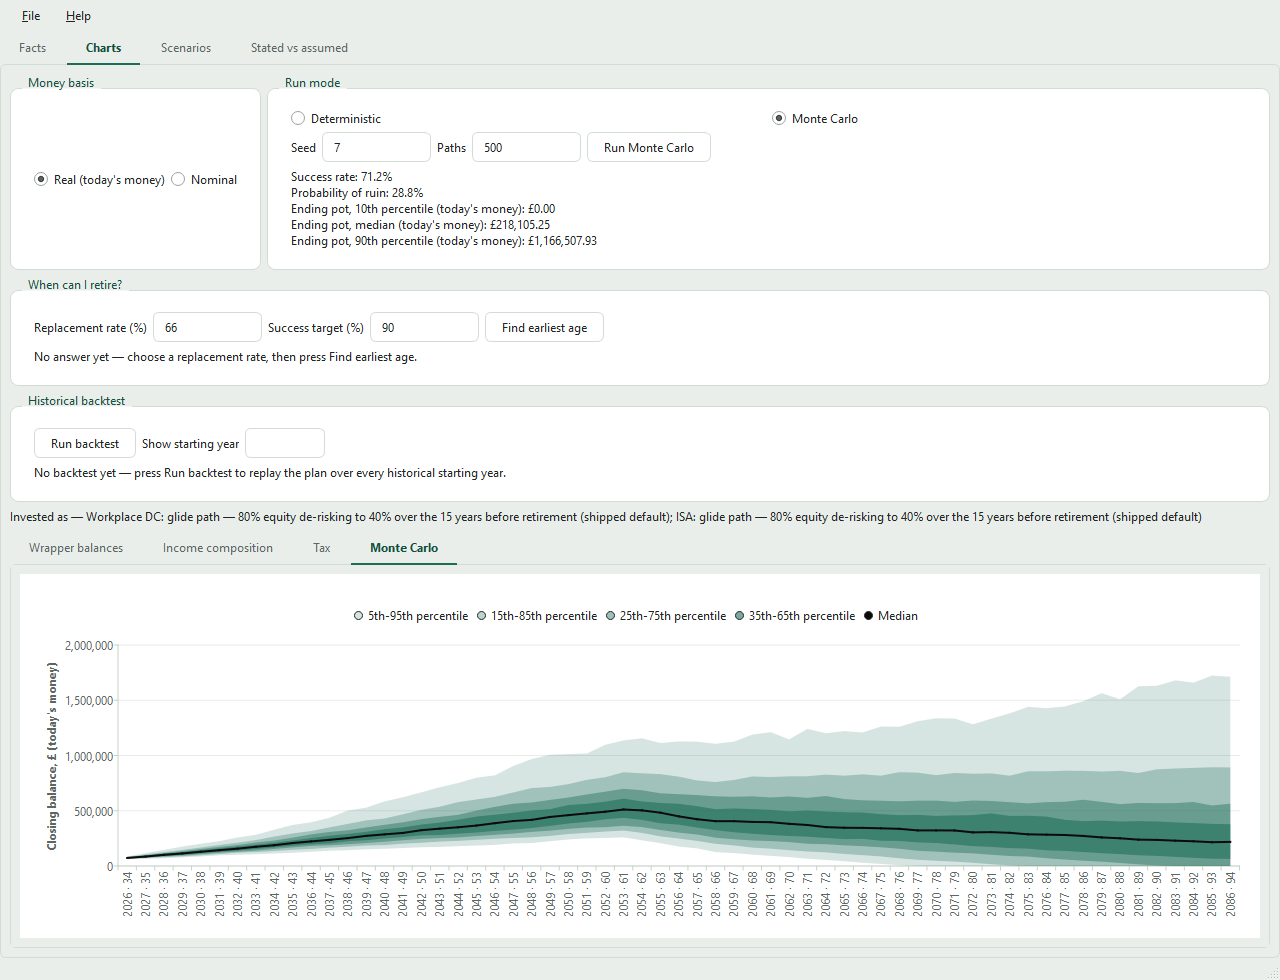The image size is (1280, 980).
Task: Toggle the 5th-95th percentile legend marker
Action: click(359, 616)
